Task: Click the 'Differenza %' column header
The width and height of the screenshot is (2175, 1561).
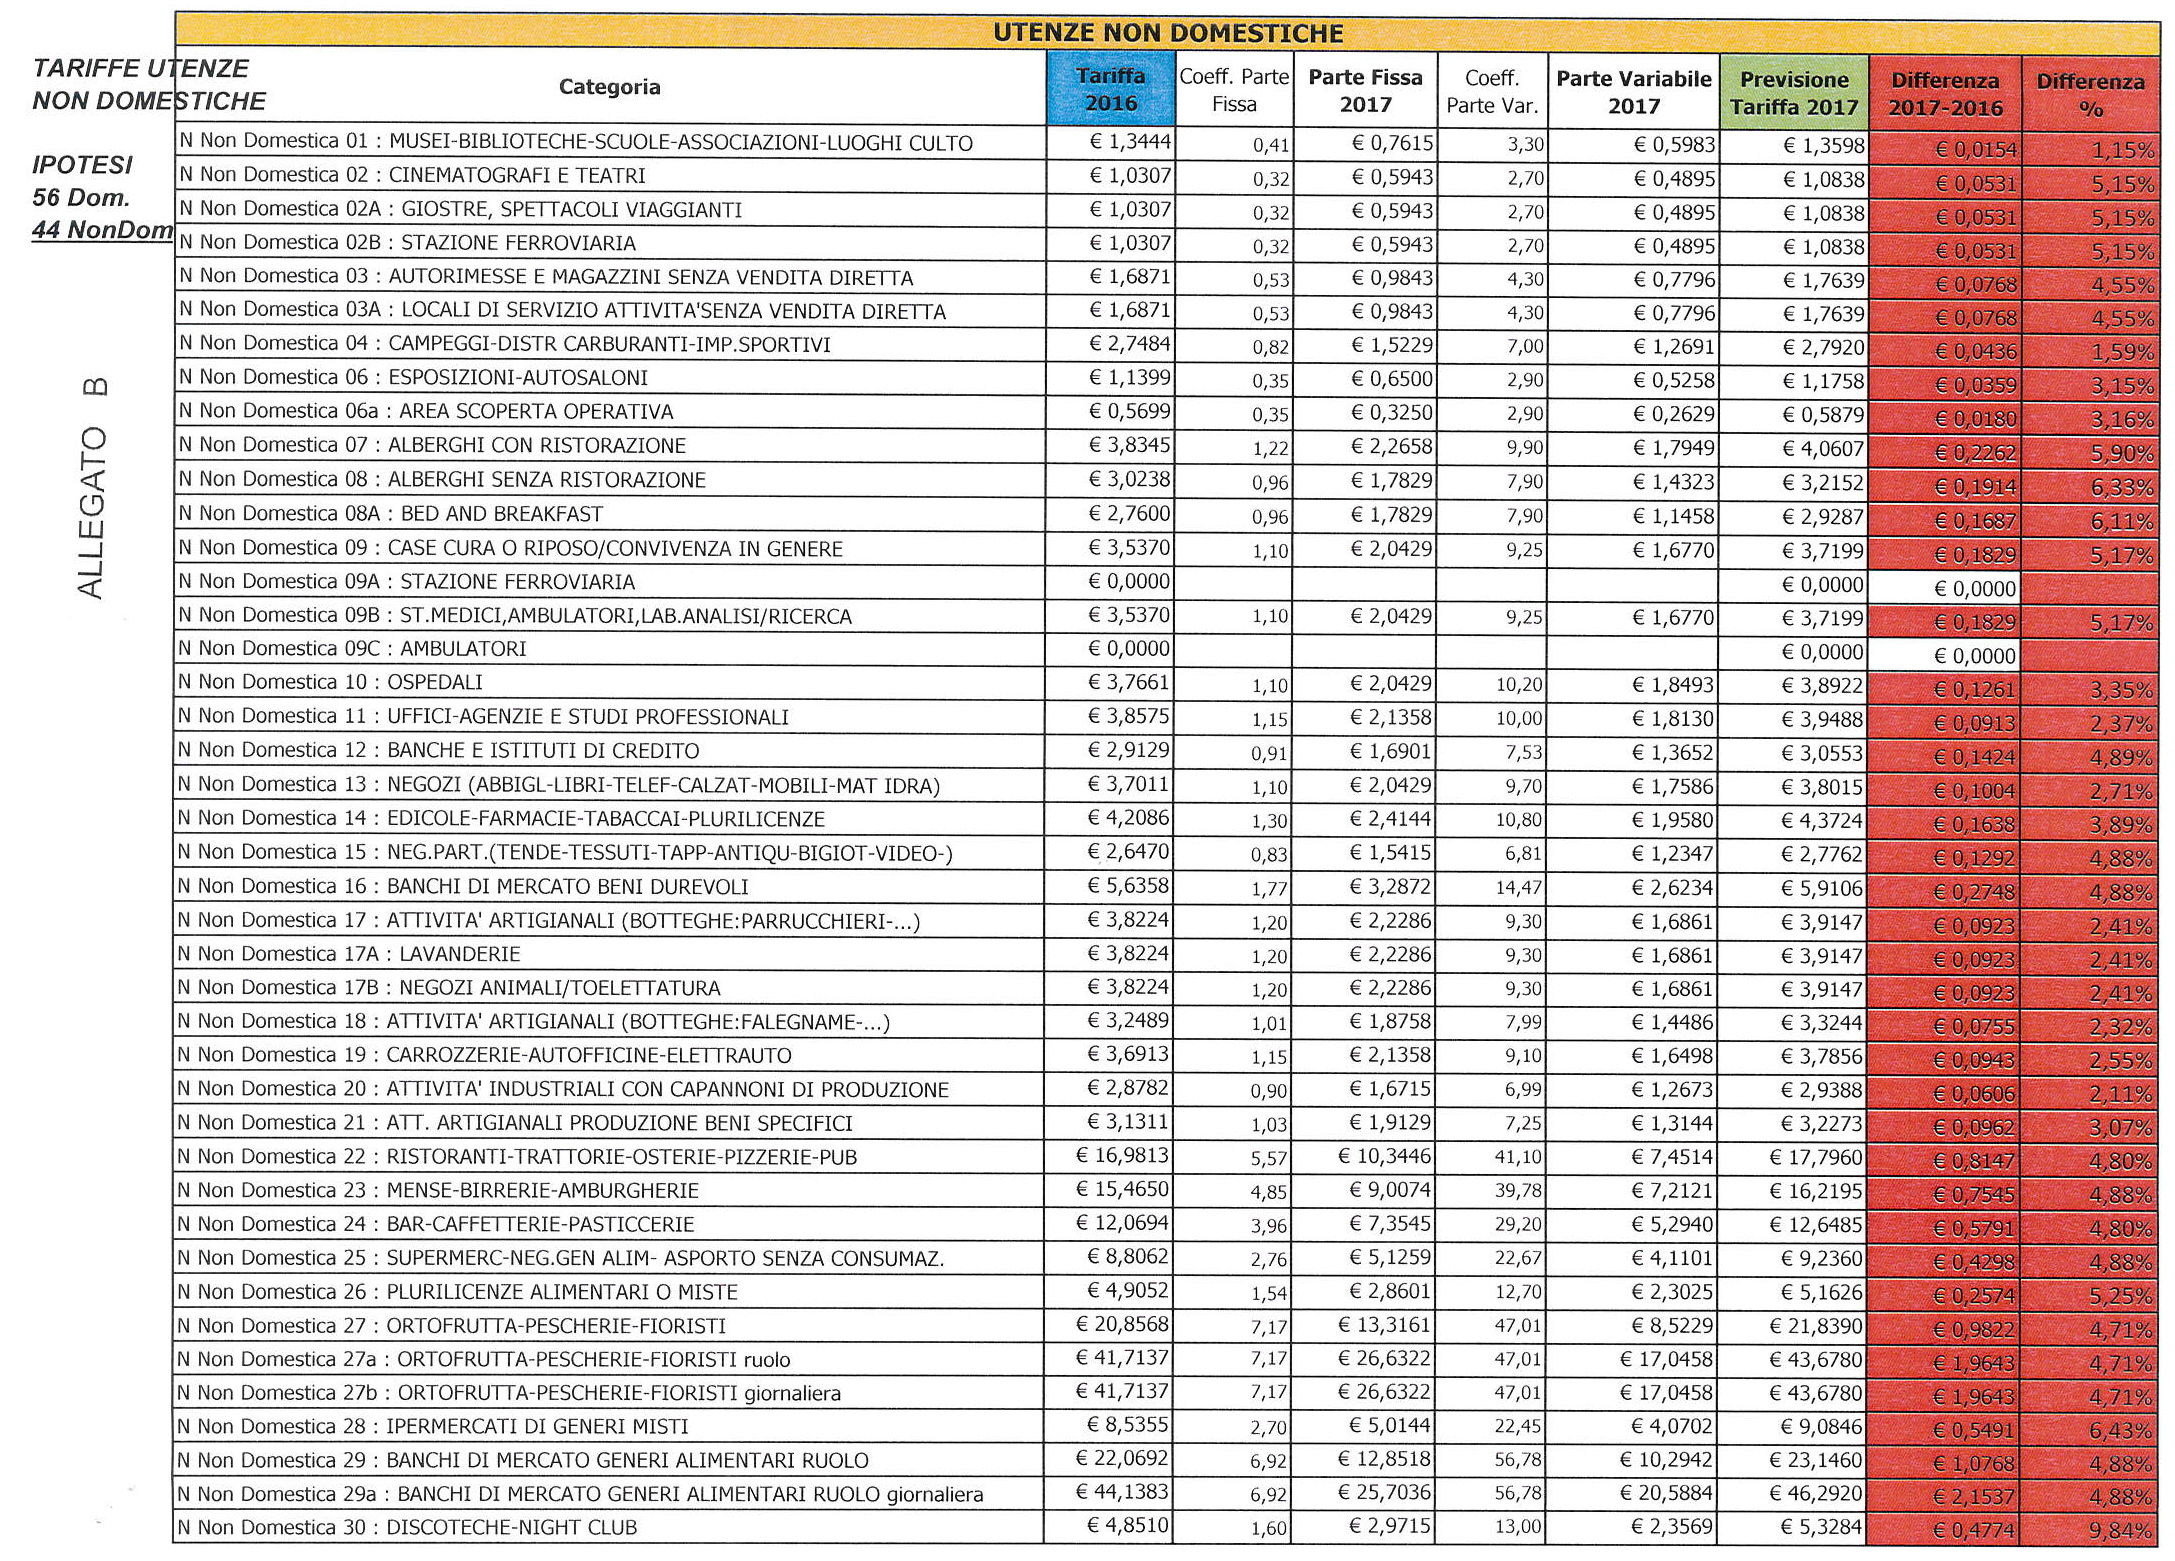Action: point(2090,94)
